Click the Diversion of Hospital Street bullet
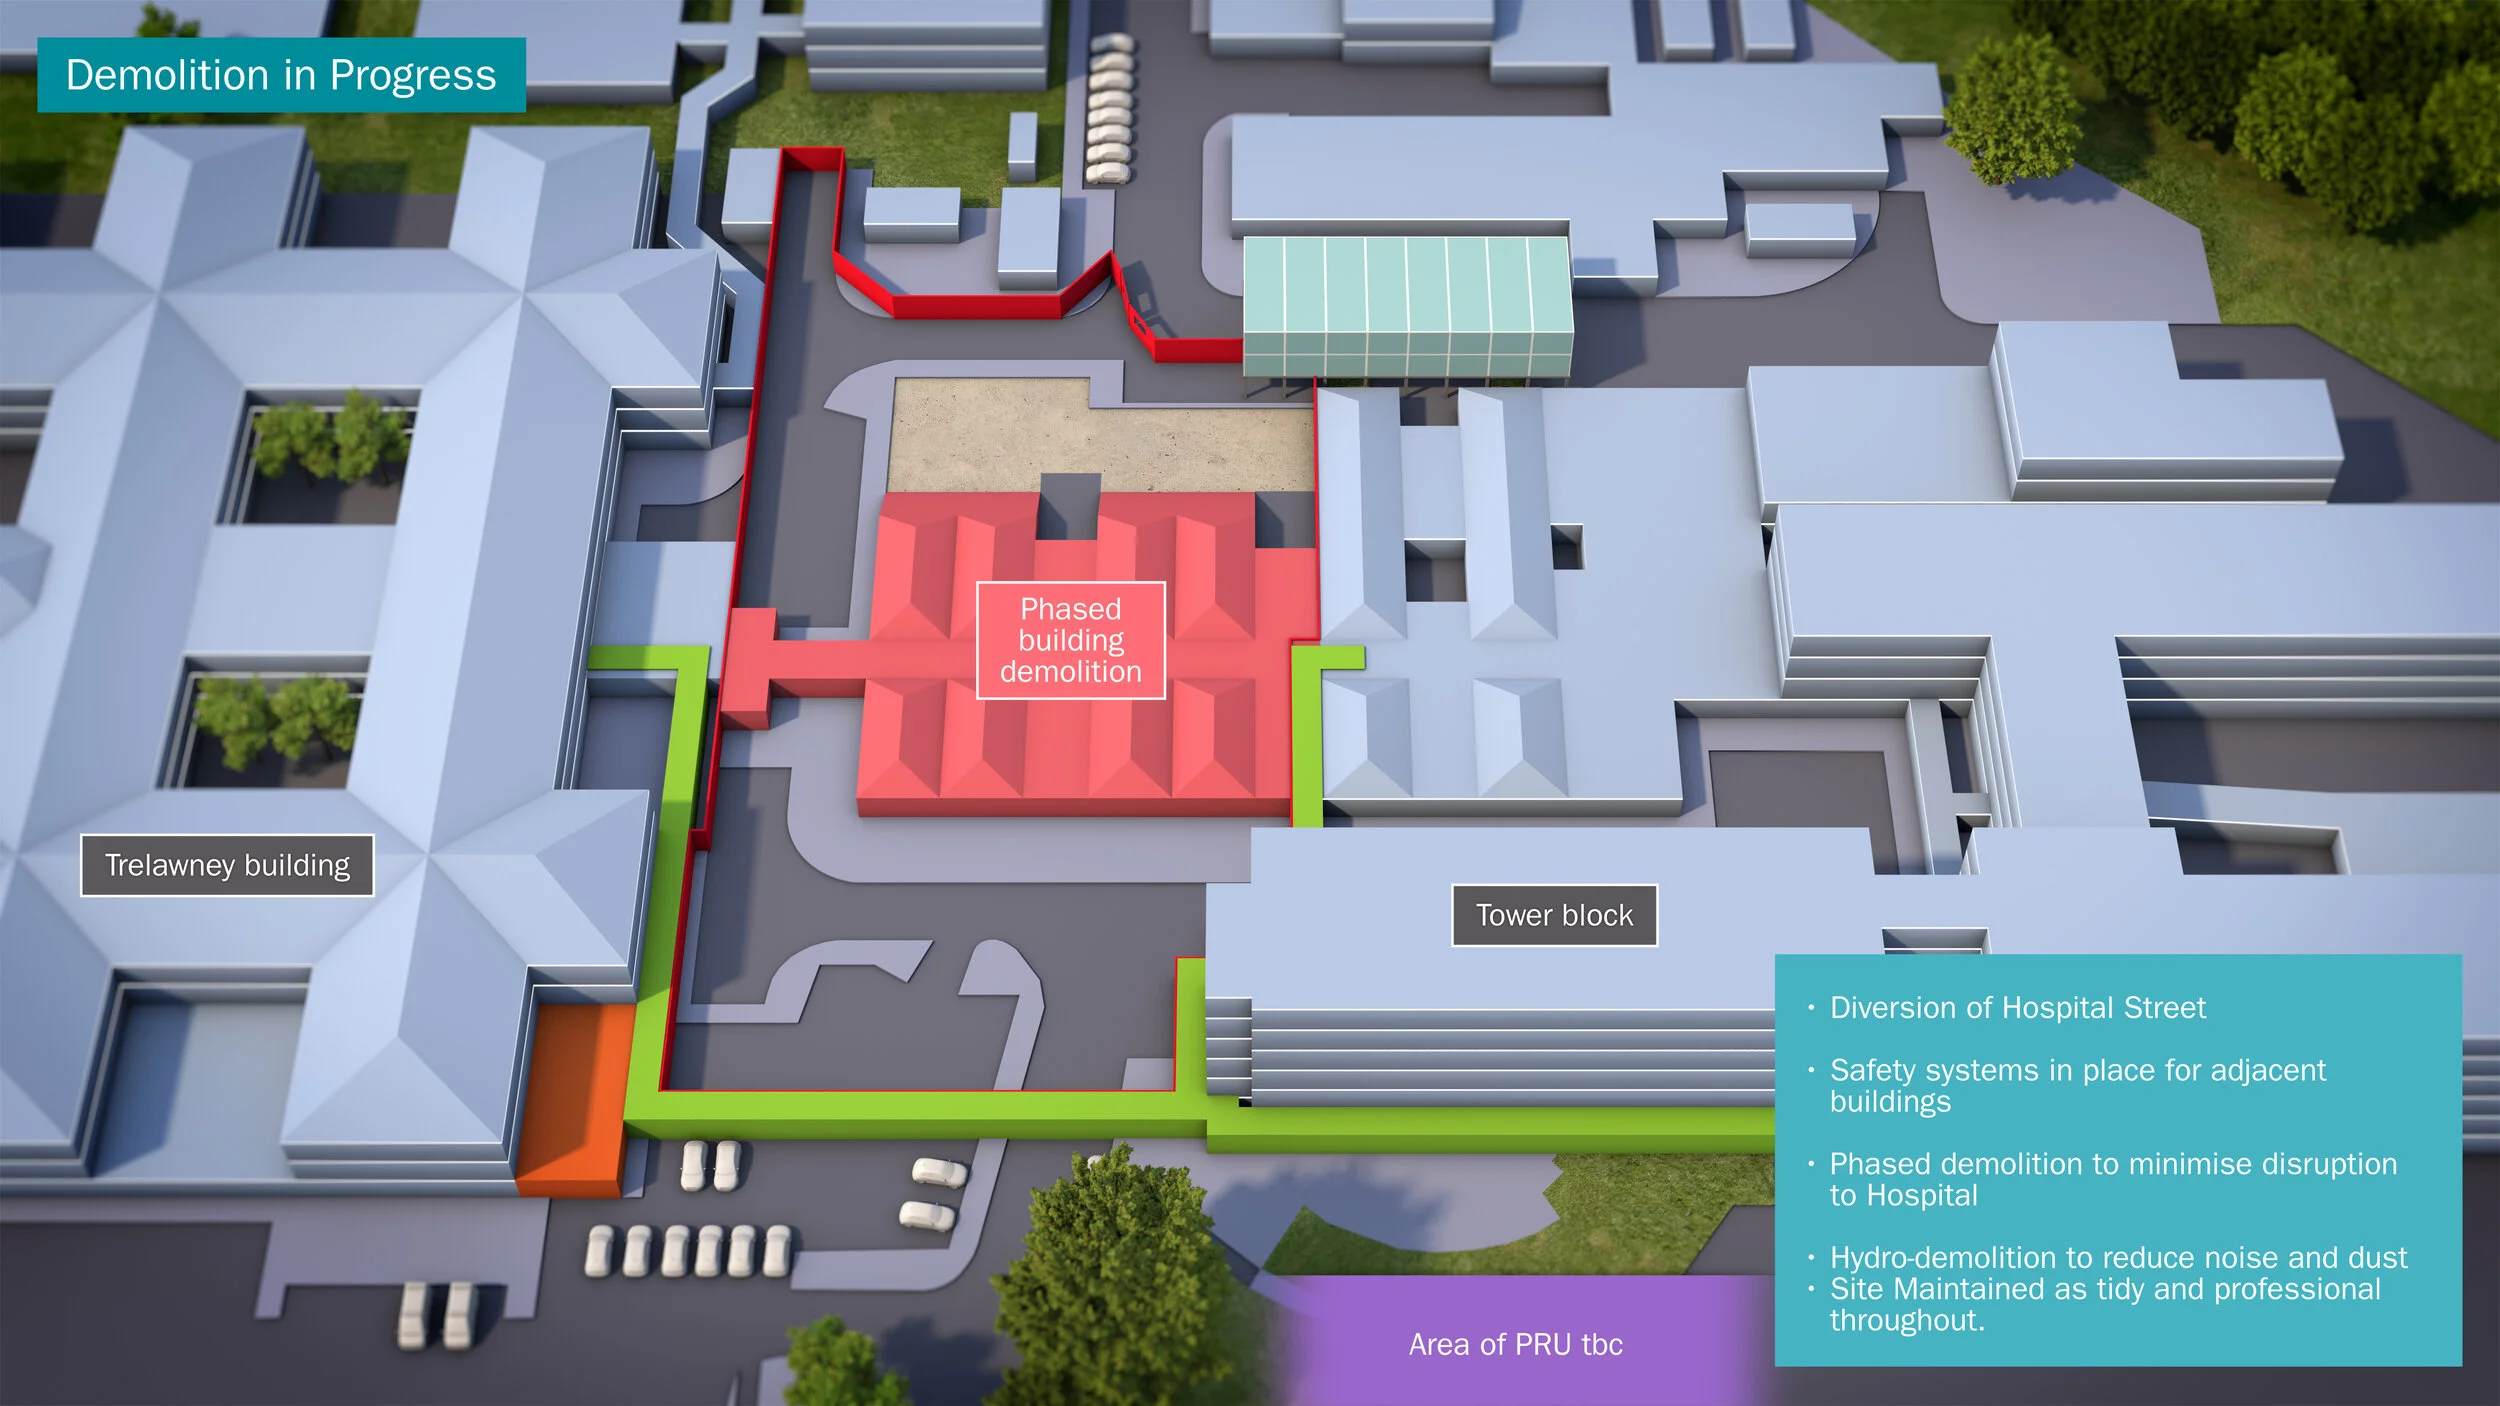This screenshot has height=1406, width=2500. click(x=2017, y=1008)
